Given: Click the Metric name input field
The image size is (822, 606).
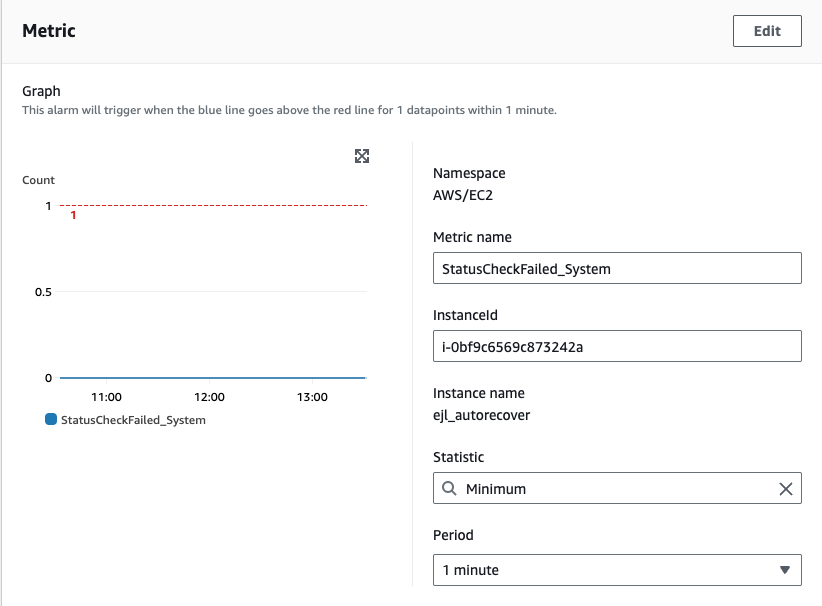Looking at the screenshot, I should tap(617, 268).
